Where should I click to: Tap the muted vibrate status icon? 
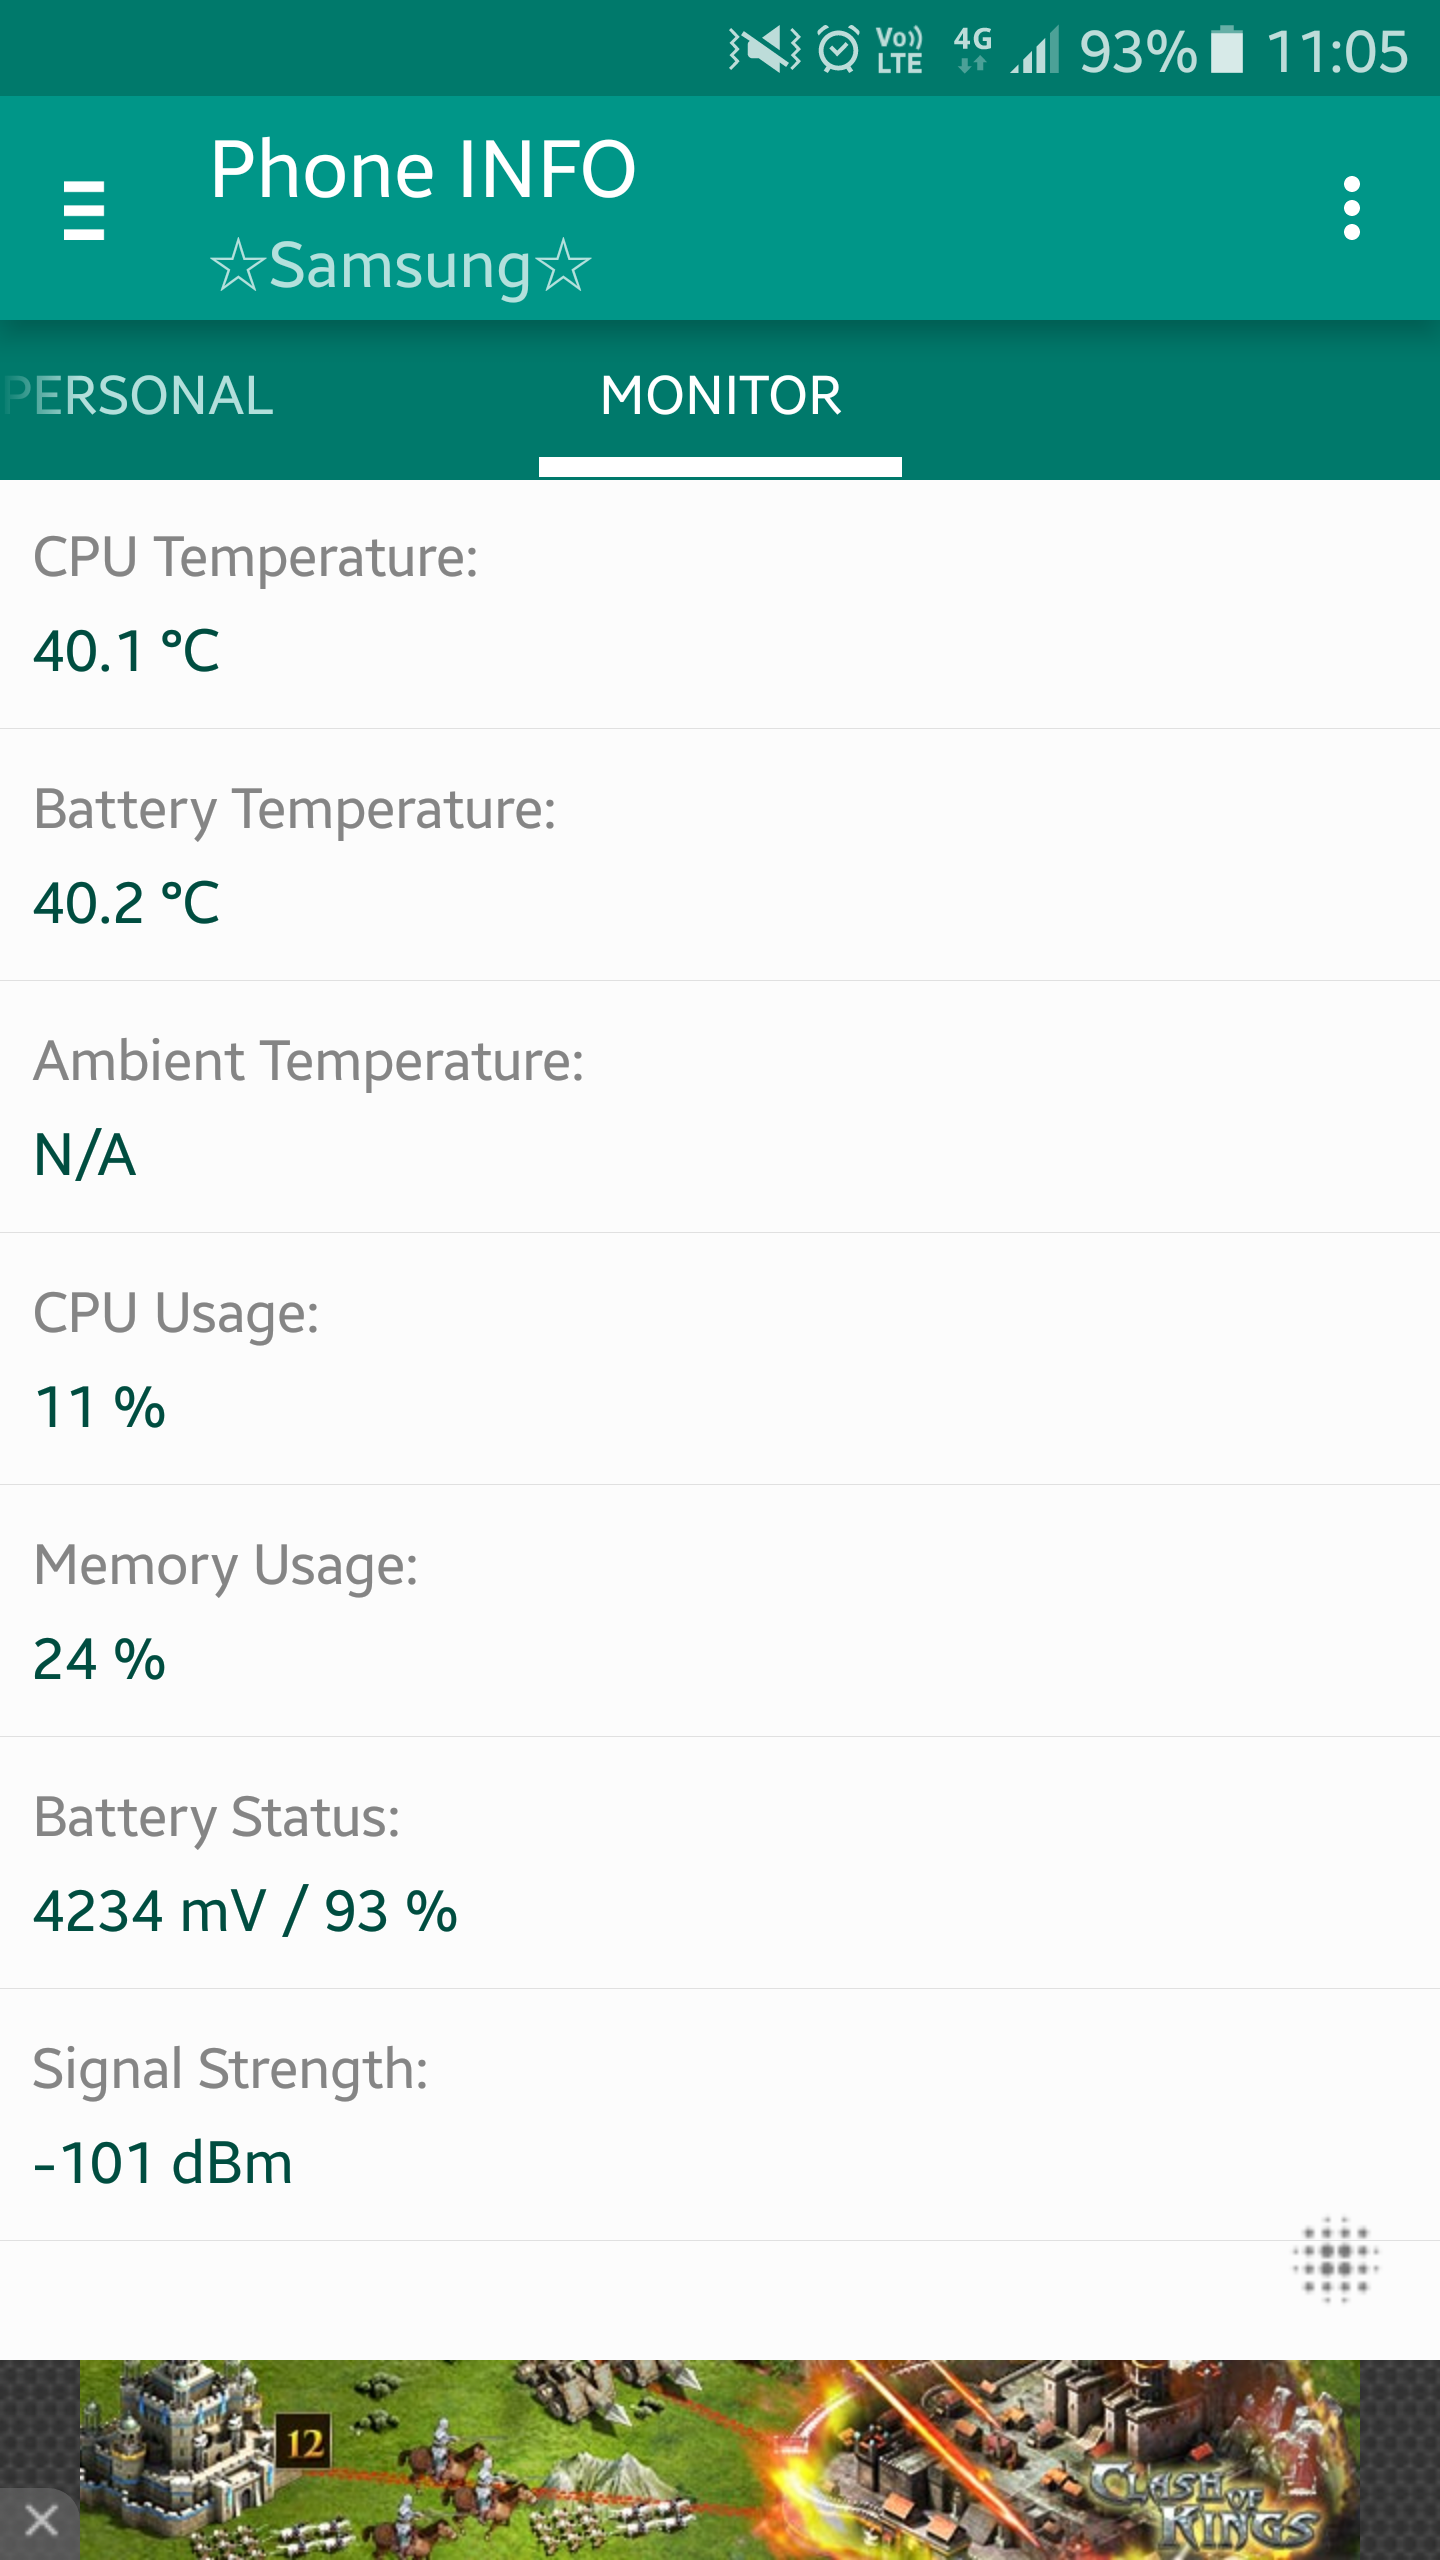point(765,50)
